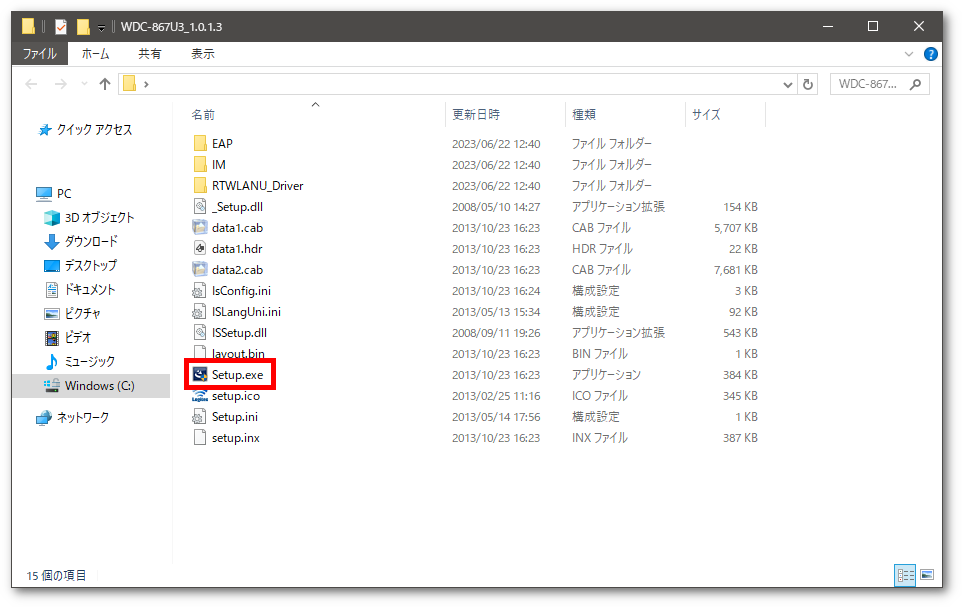Switch to the 表示 ribbon tab
This screenshot has width=962, height=607.
203,54
